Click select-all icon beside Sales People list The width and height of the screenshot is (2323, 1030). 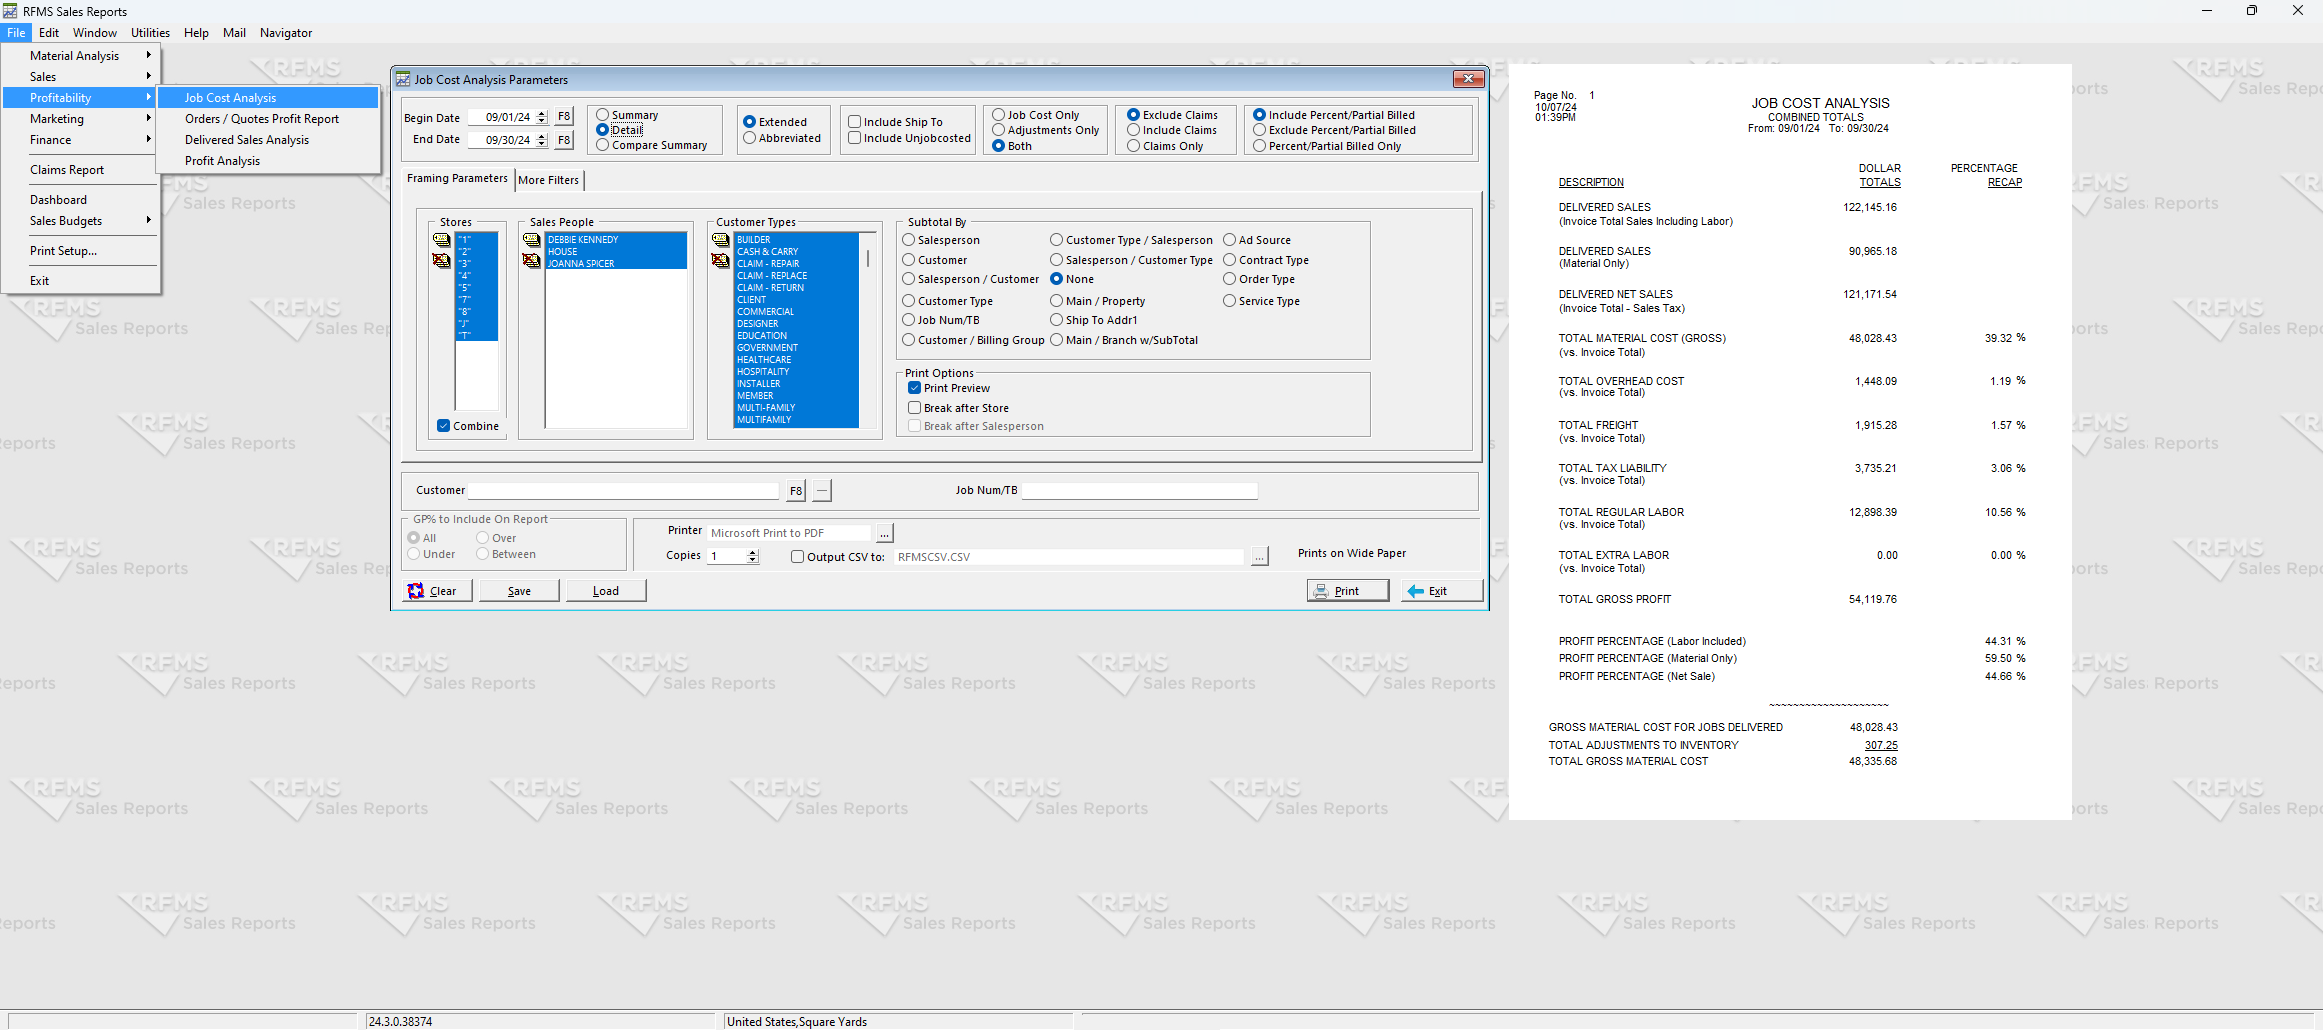pyautogui.click(x=531, y=240)
